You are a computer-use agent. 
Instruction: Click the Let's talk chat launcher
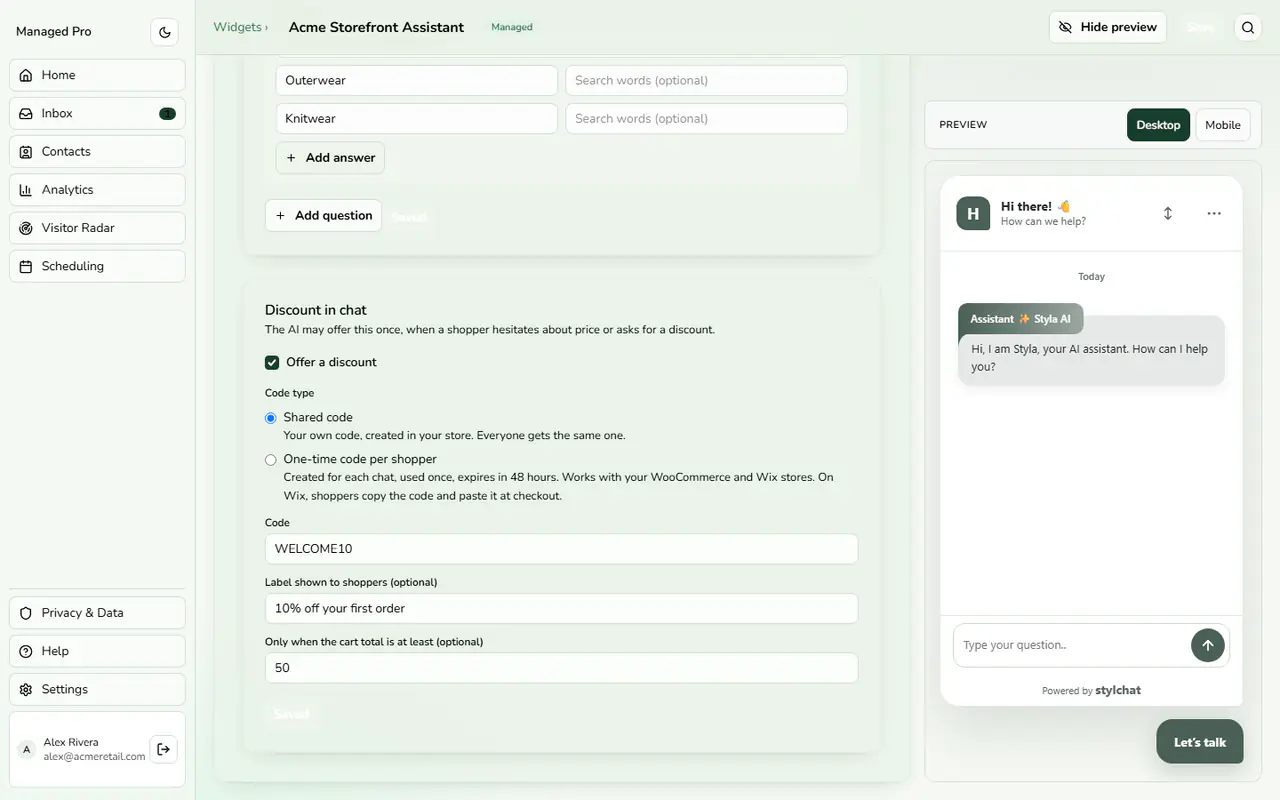[x=1200, y=742]
